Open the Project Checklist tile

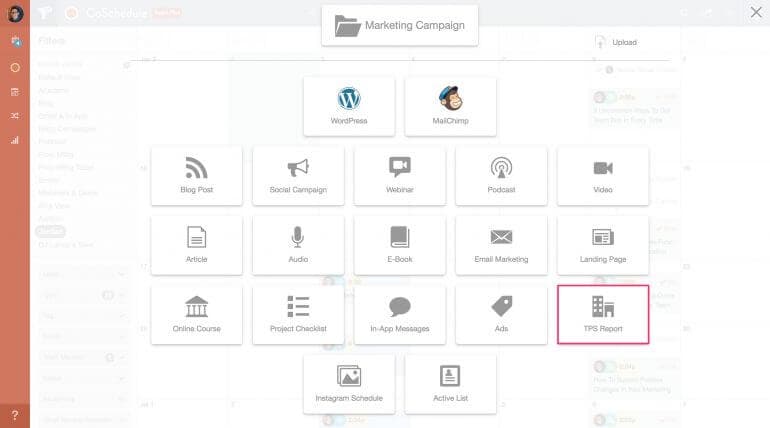pyautogui.click(x=298, y=314)
